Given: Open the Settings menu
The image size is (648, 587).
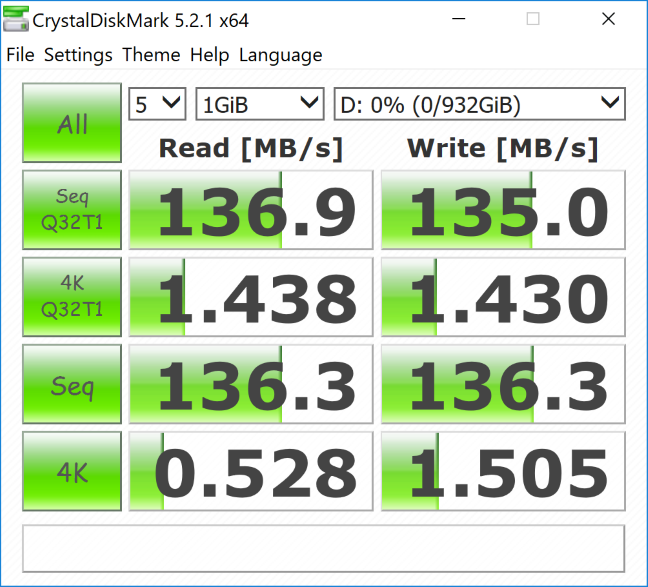Looking at the screenshot, I should (x=78, y=55).
